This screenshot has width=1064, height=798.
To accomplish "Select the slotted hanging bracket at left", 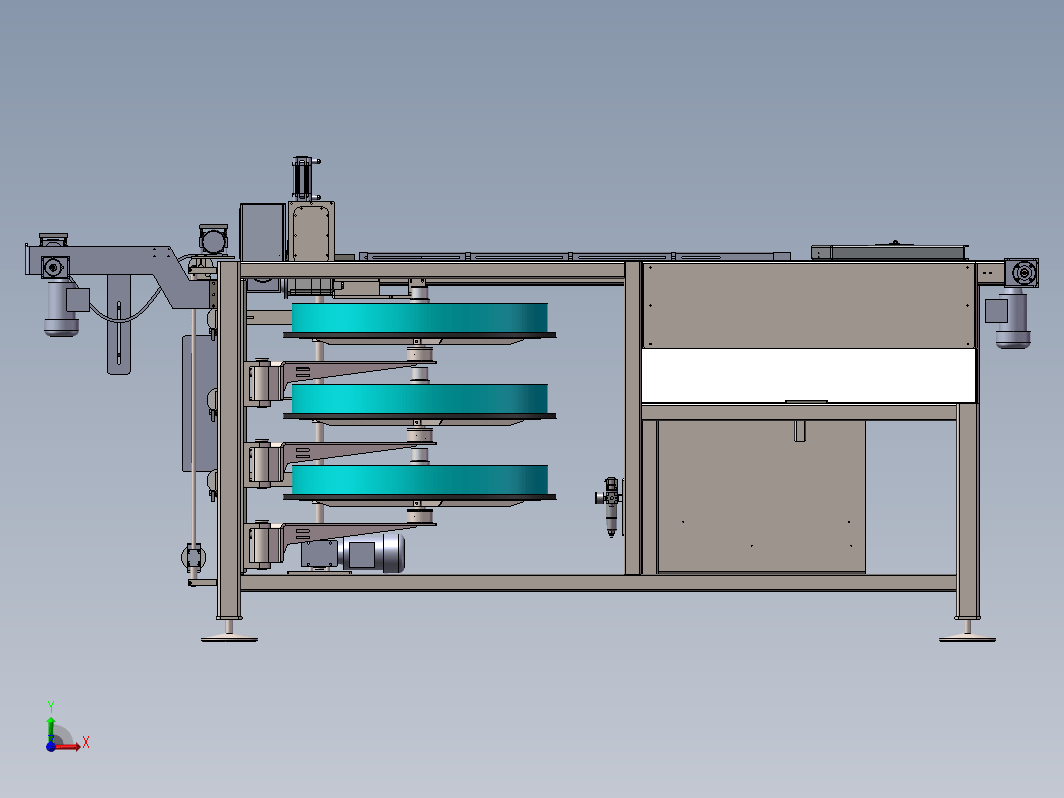I will click(119, 325).
